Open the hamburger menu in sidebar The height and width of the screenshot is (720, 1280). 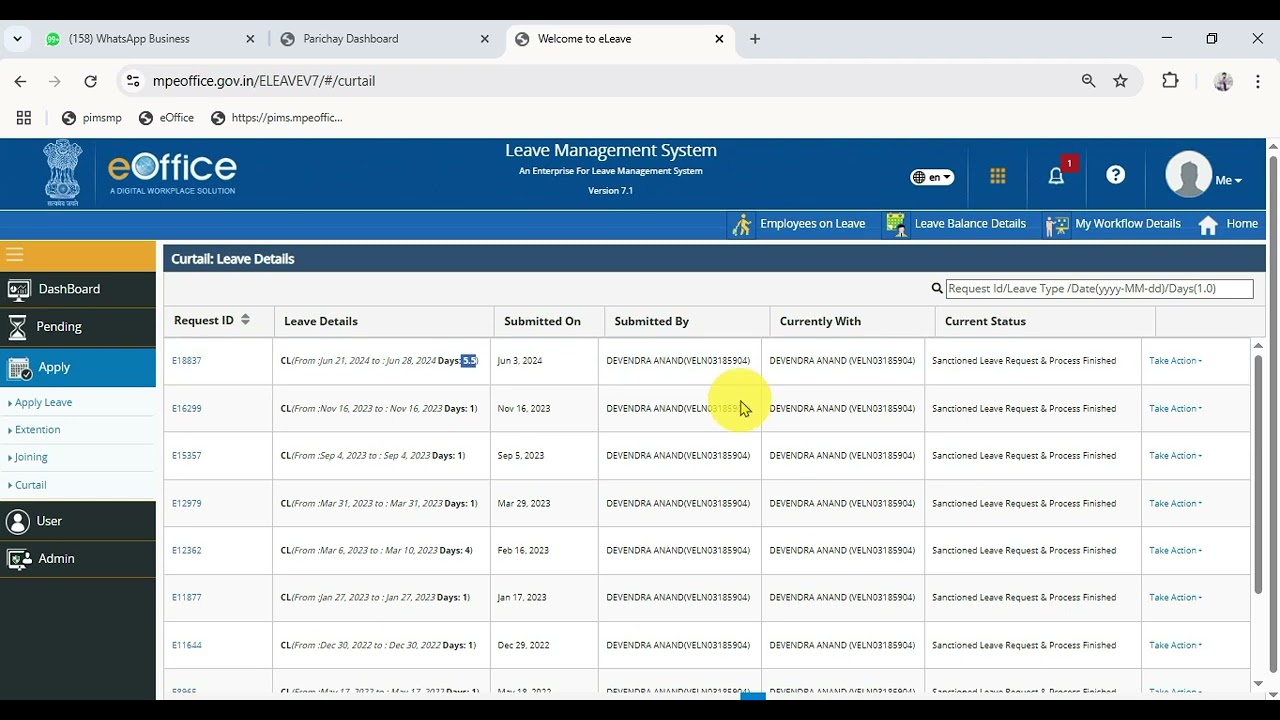(x=14, y=255)
